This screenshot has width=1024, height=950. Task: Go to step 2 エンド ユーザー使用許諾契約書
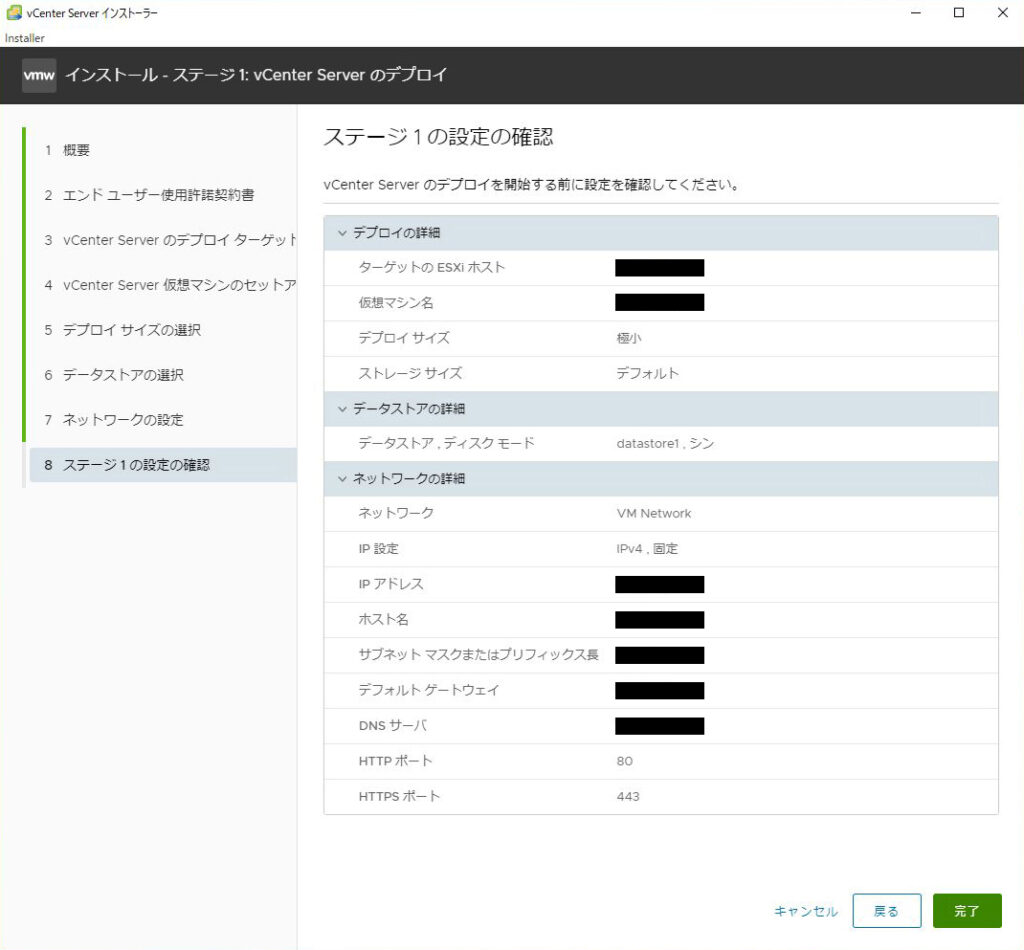pyautogui.click(x=149, y=195)
